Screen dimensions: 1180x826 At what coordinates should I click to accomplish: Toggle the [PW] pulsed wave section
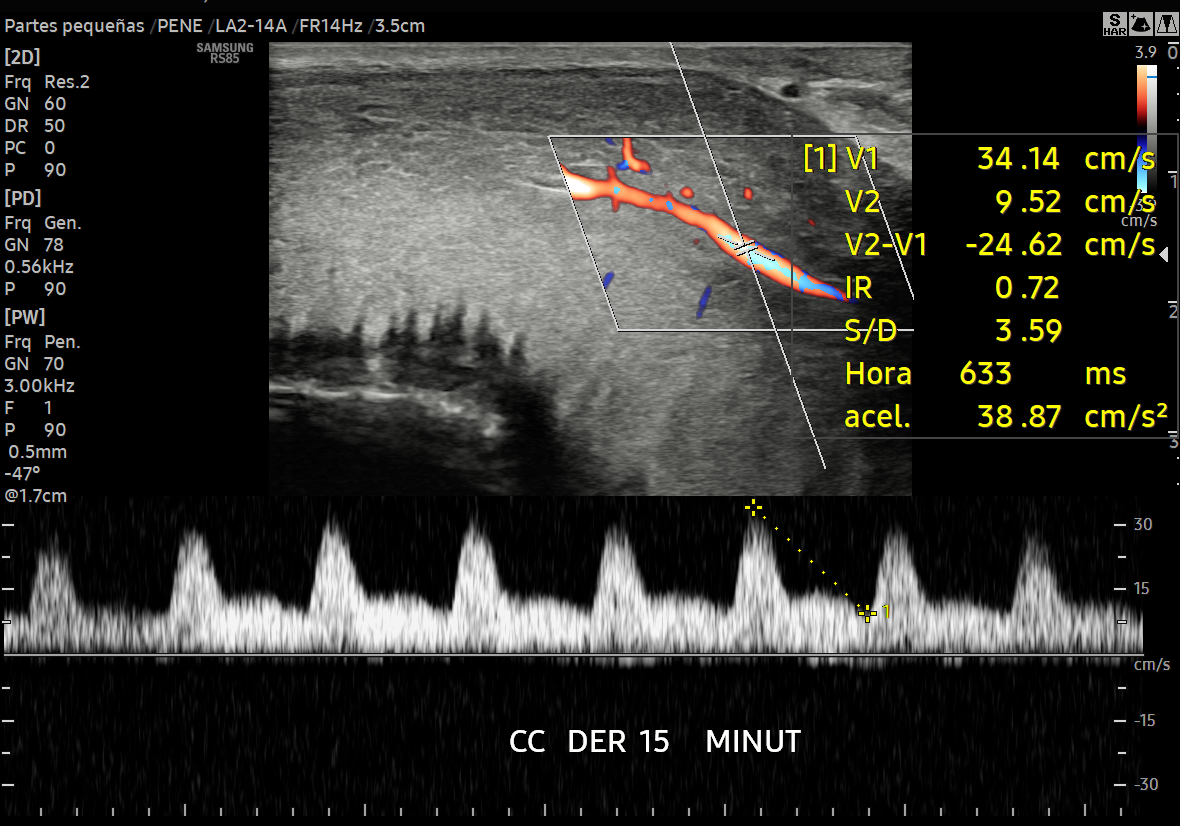(x=23, y=319)
